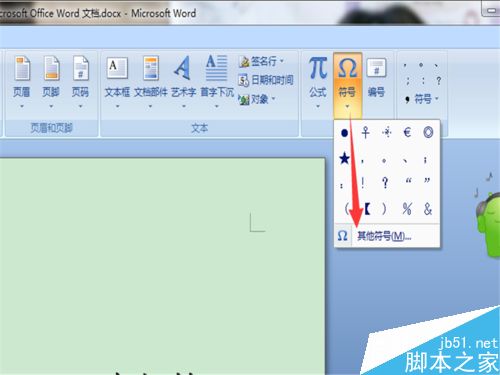Click the 编号 number icon
This screenshot has height=375, width=500.
pos(376,68)
